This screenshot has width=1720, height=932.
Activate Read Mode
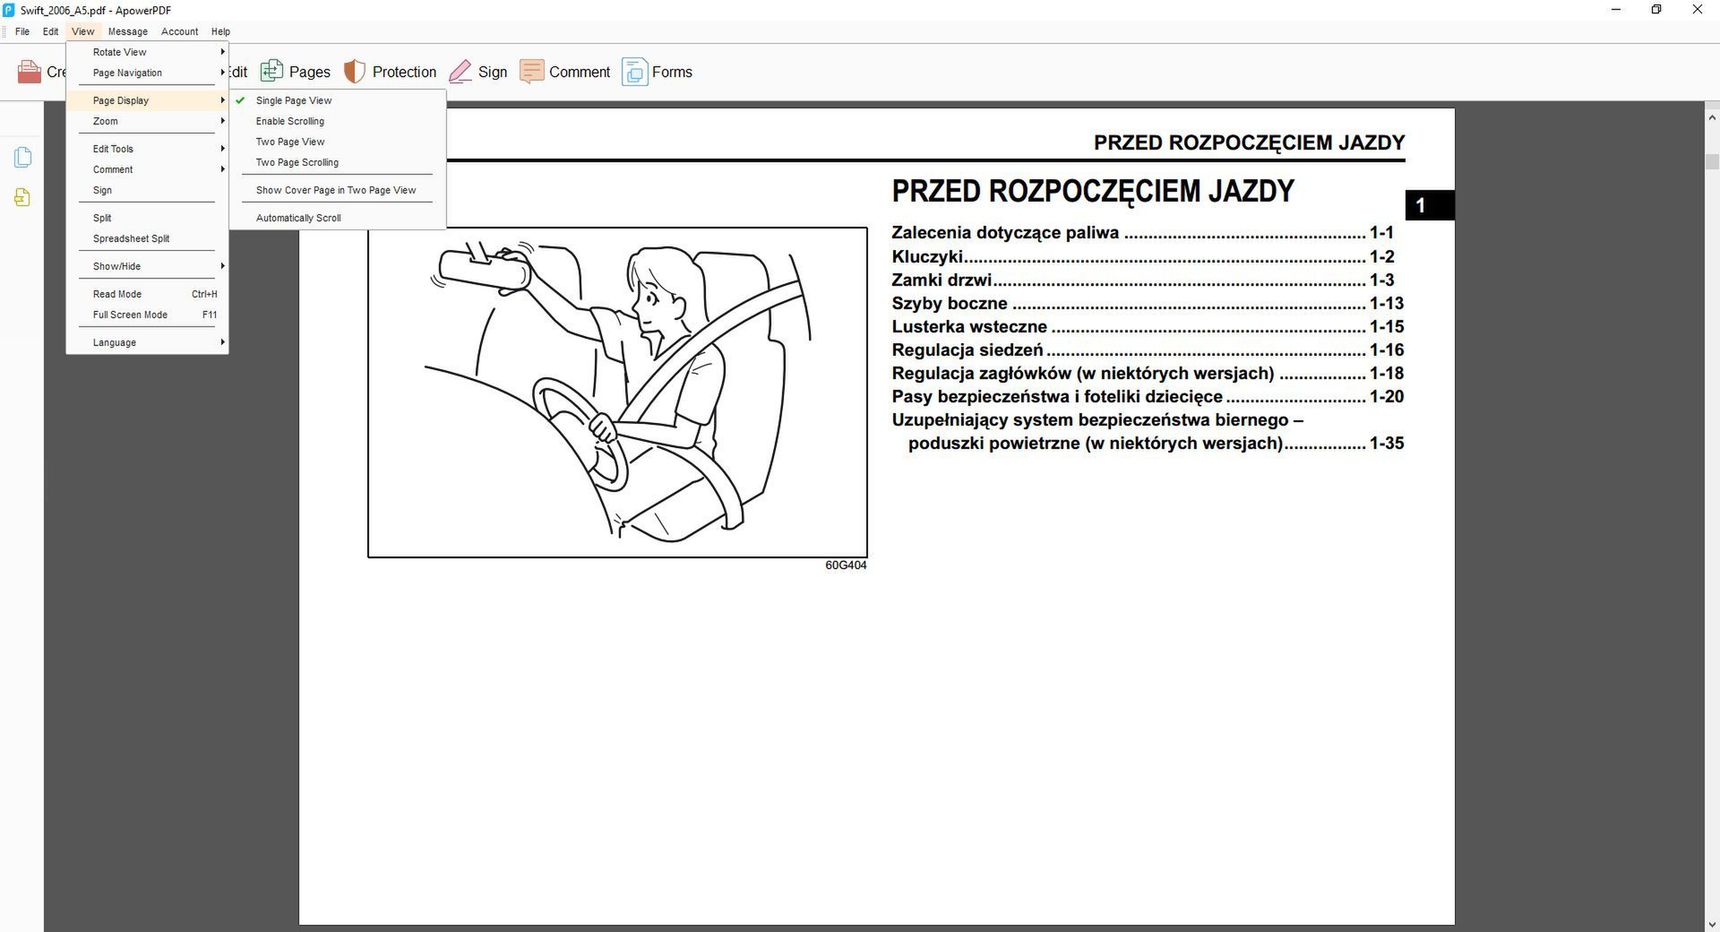coord(147,294)
